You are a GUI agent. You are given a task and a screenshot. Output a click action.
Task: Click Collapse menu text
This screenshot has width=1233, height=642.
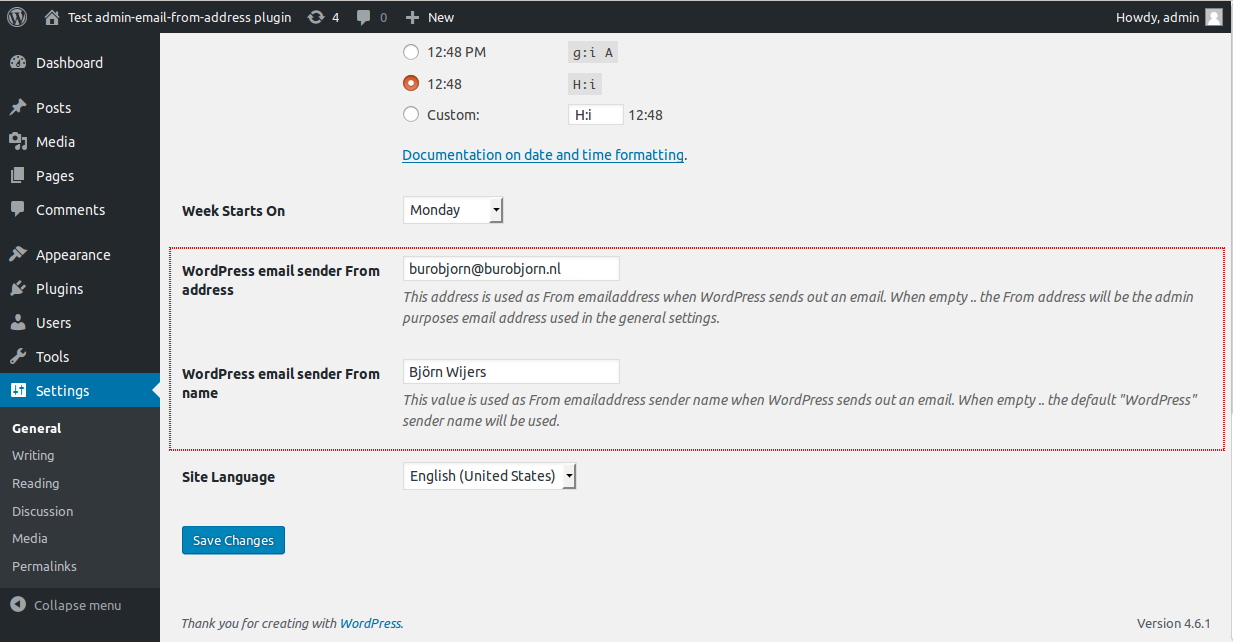tap(77, 605)
